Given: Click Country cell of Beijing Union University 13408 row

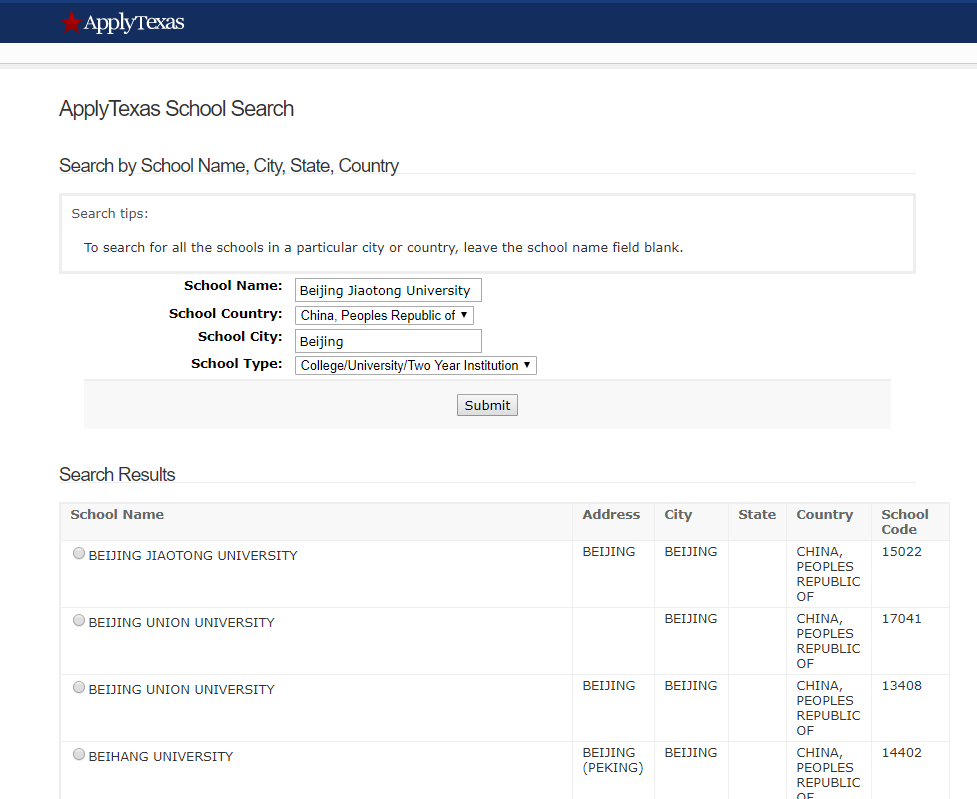Looking at the screenshot, I should (x=828, y=708).
